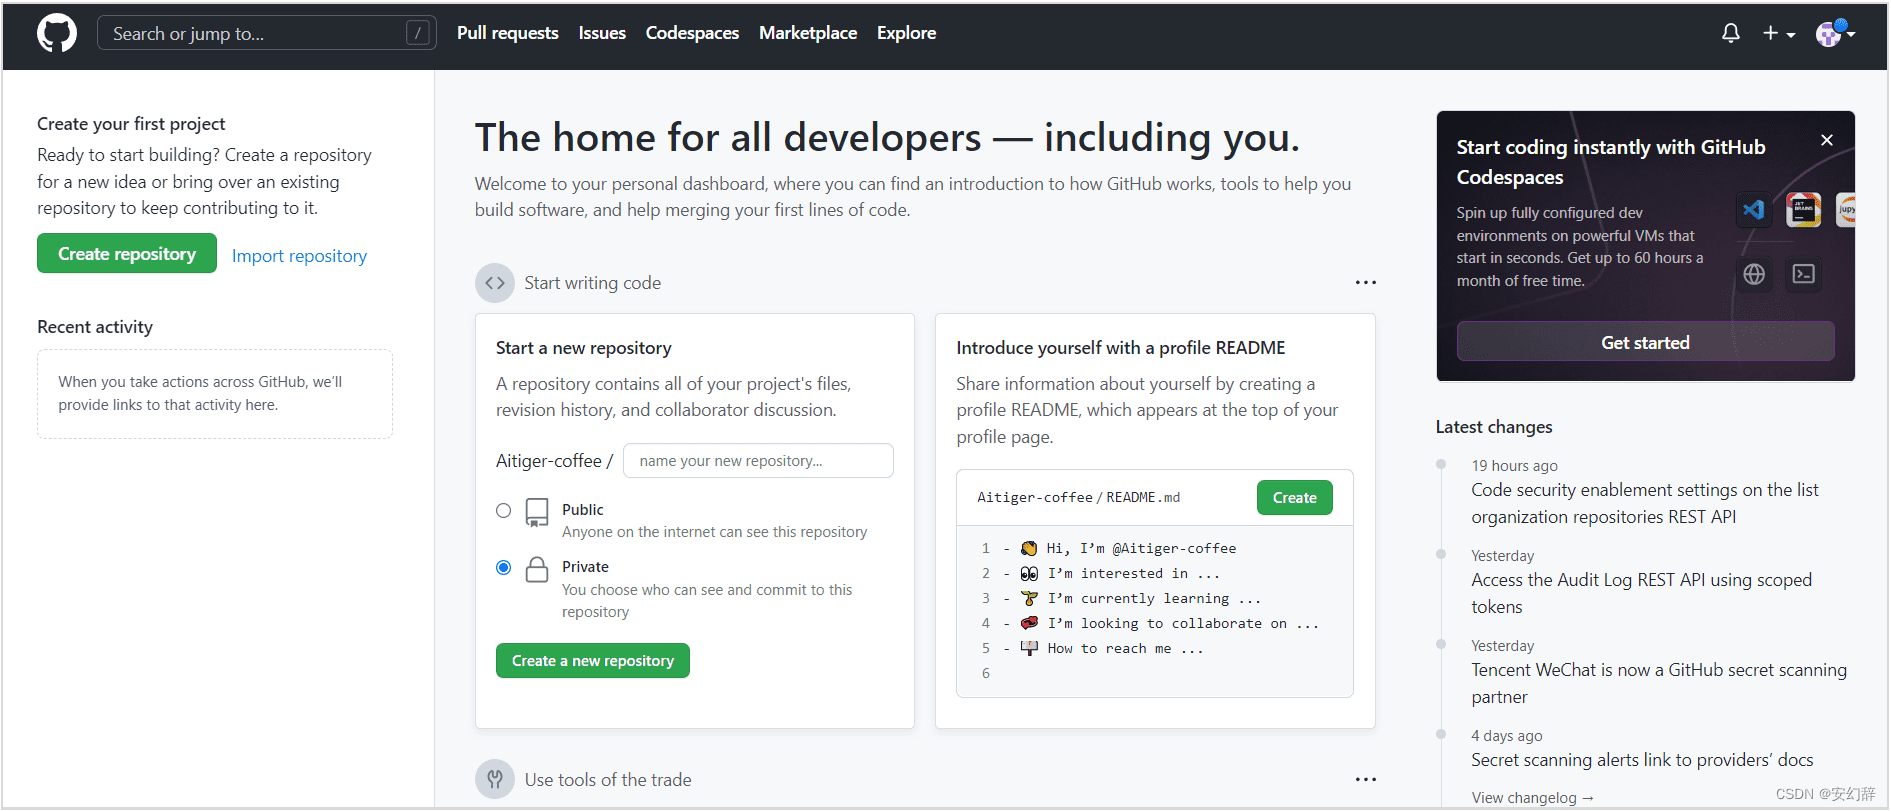Click the JetBrains icon in the promo
The width and height of the screenshot is (1891, 811).
pyautogui.click(x=1803, y=210)
